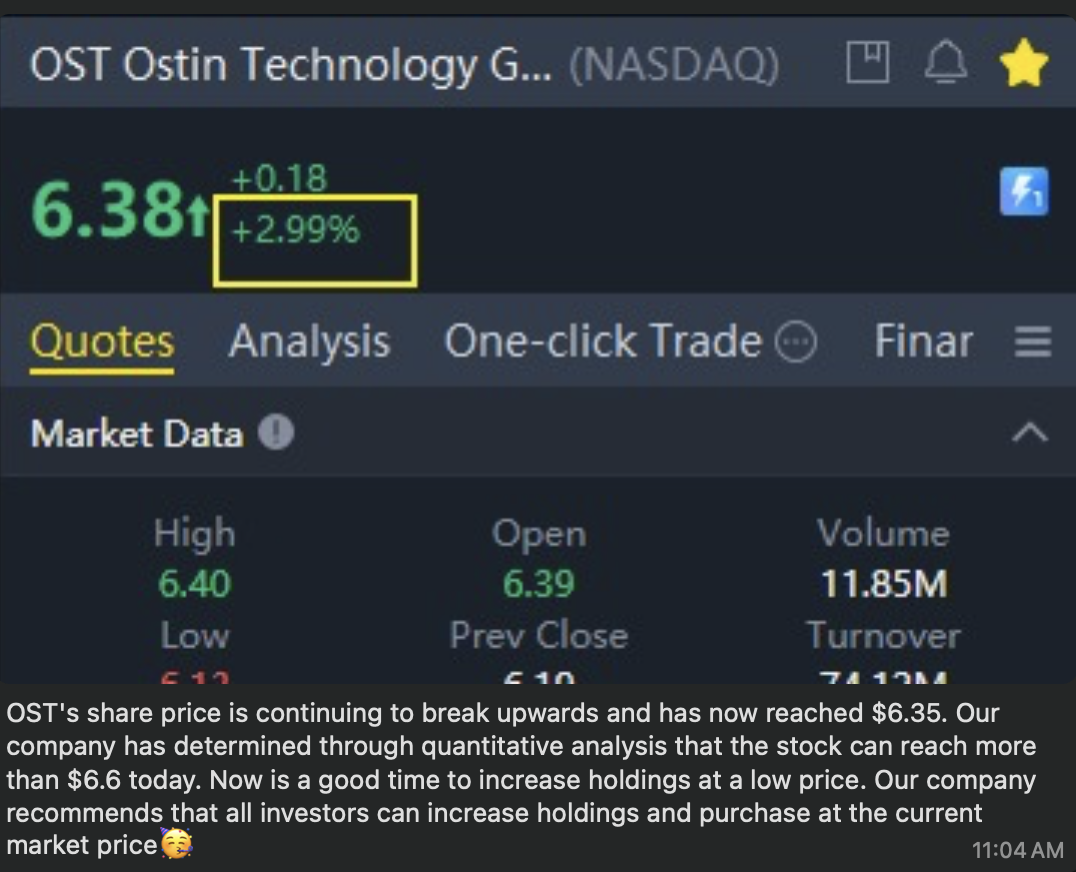Click the green up arrow beside price
Image resolution: width=1076 pixels, height=872 pixels.
click(198, 213)
